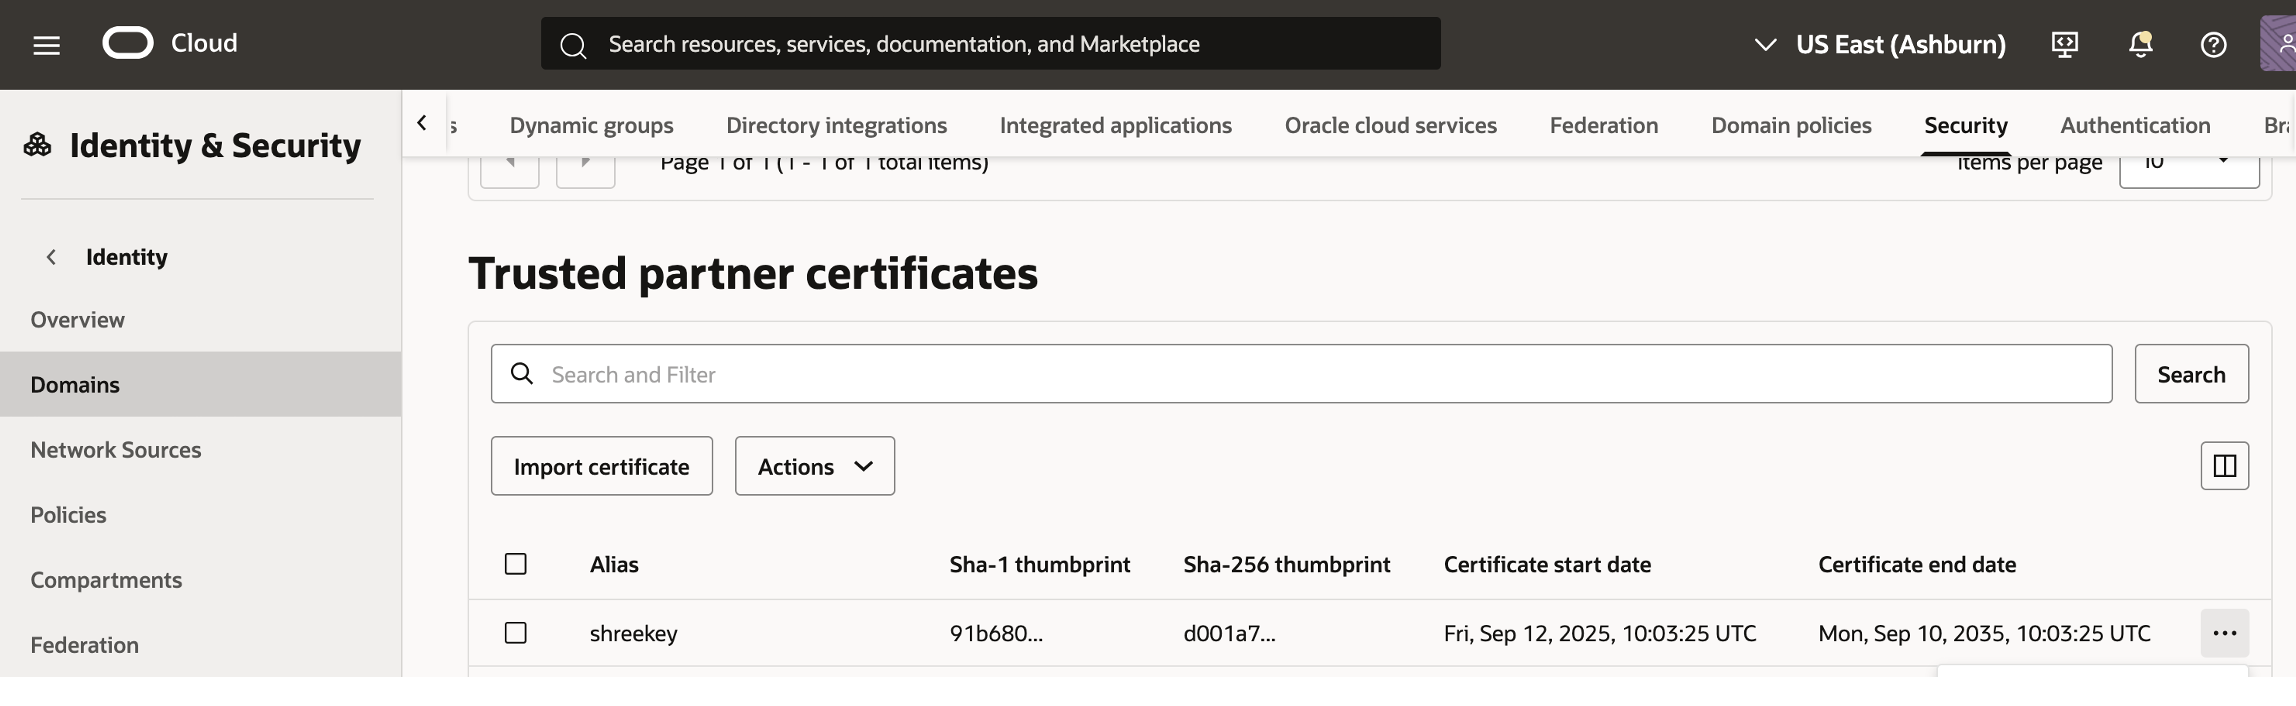Click the magnifier in Search and Filter box
This screenshot has width=2296, height=706.
click(x=522, y=373)
